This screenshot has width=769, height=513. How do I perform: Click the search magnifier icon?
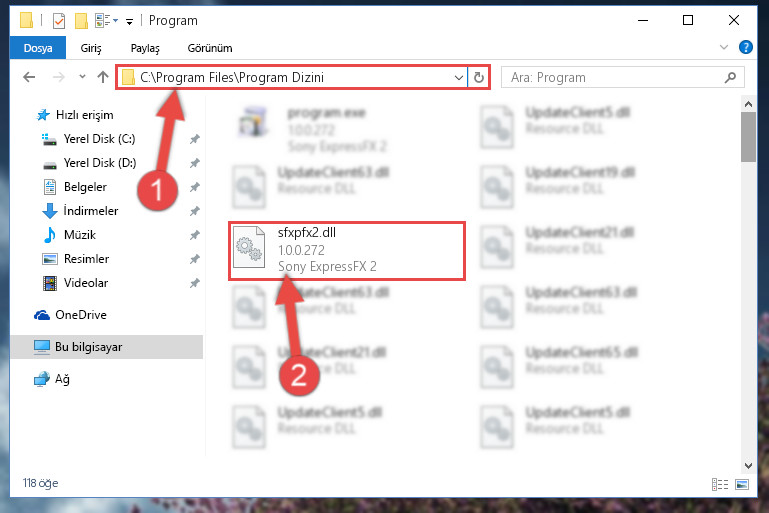[730, 77]
